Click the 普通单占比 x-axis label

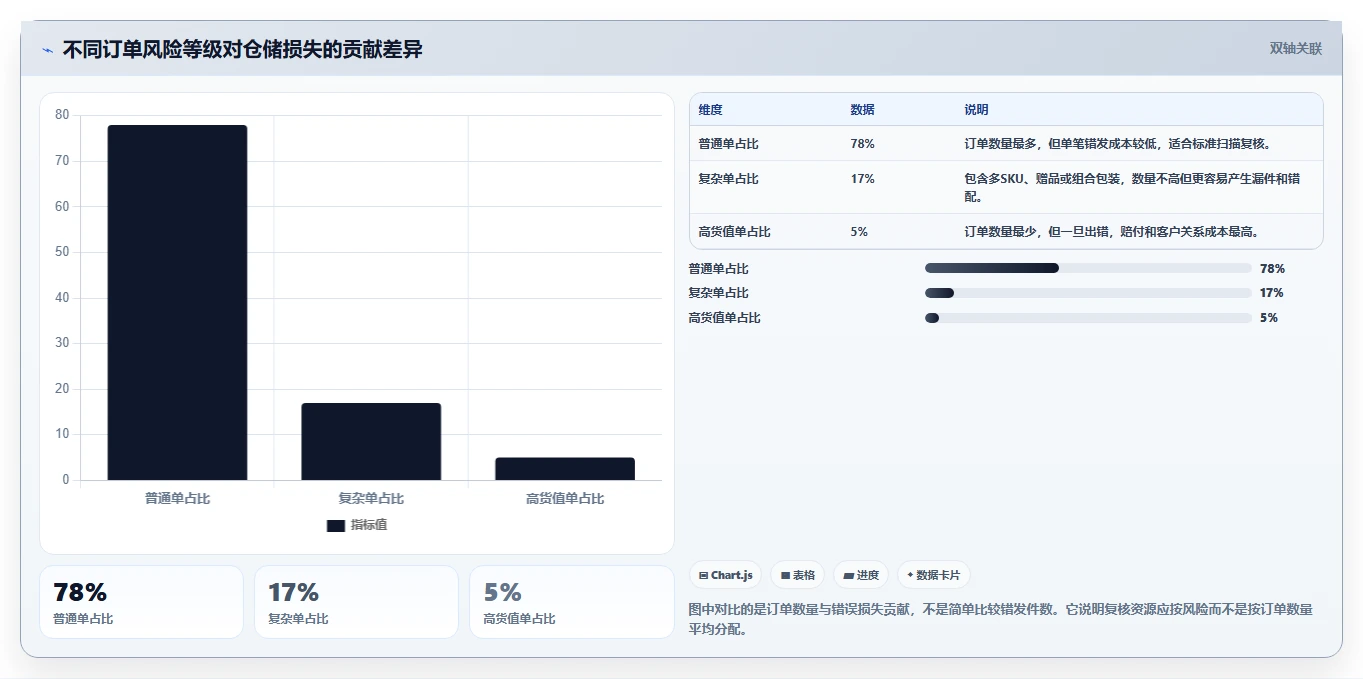(x=177, y=498)
